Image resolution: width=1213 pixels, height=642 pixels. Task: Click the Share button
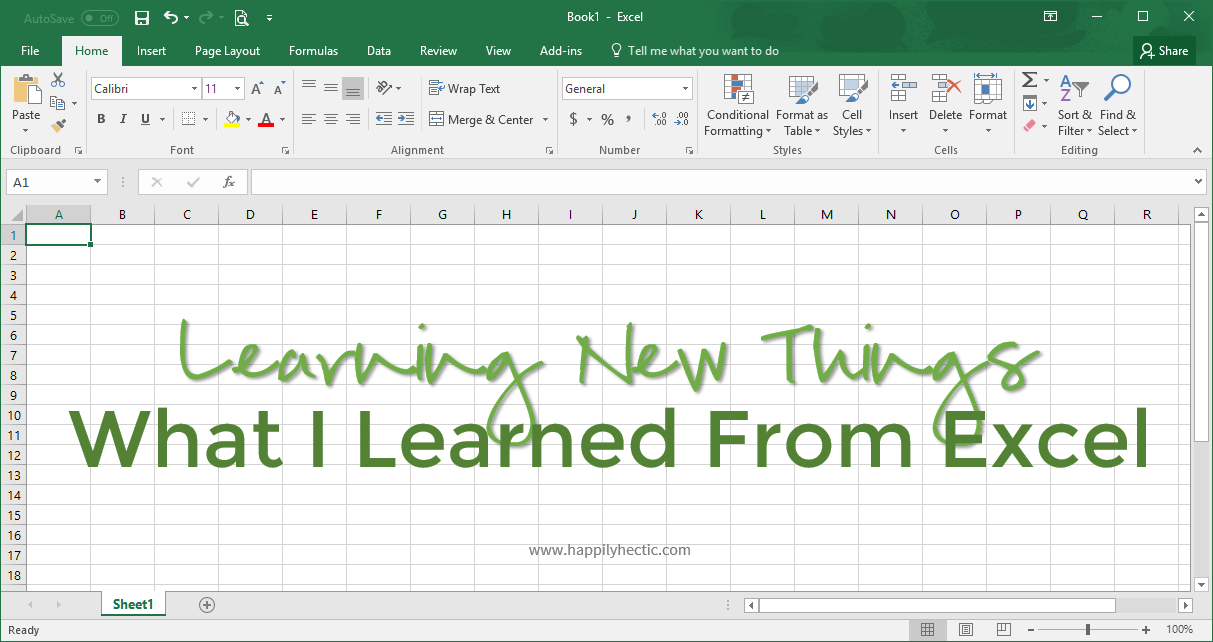pyautogui.click(x=1164, y=51)
